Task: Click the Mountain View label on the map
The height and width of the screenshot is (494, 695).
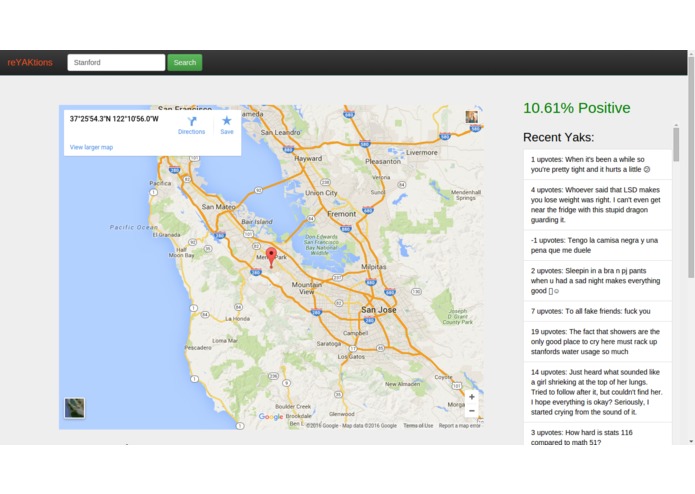Action: coord(307,288)
